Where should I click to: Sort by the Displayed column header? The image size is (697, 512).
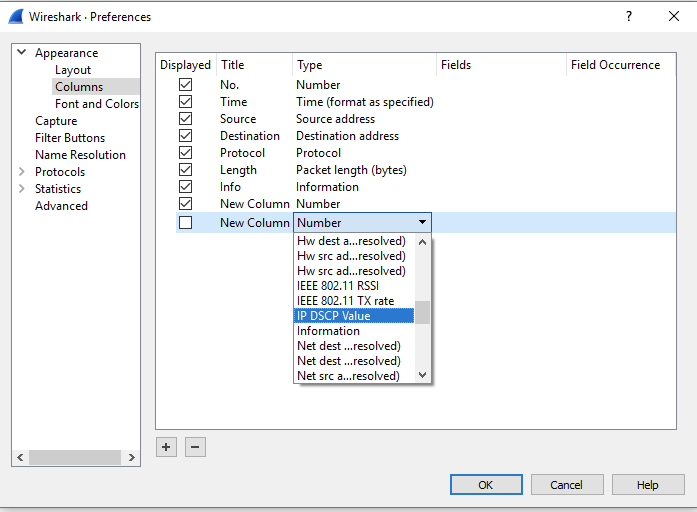[185, 65]
